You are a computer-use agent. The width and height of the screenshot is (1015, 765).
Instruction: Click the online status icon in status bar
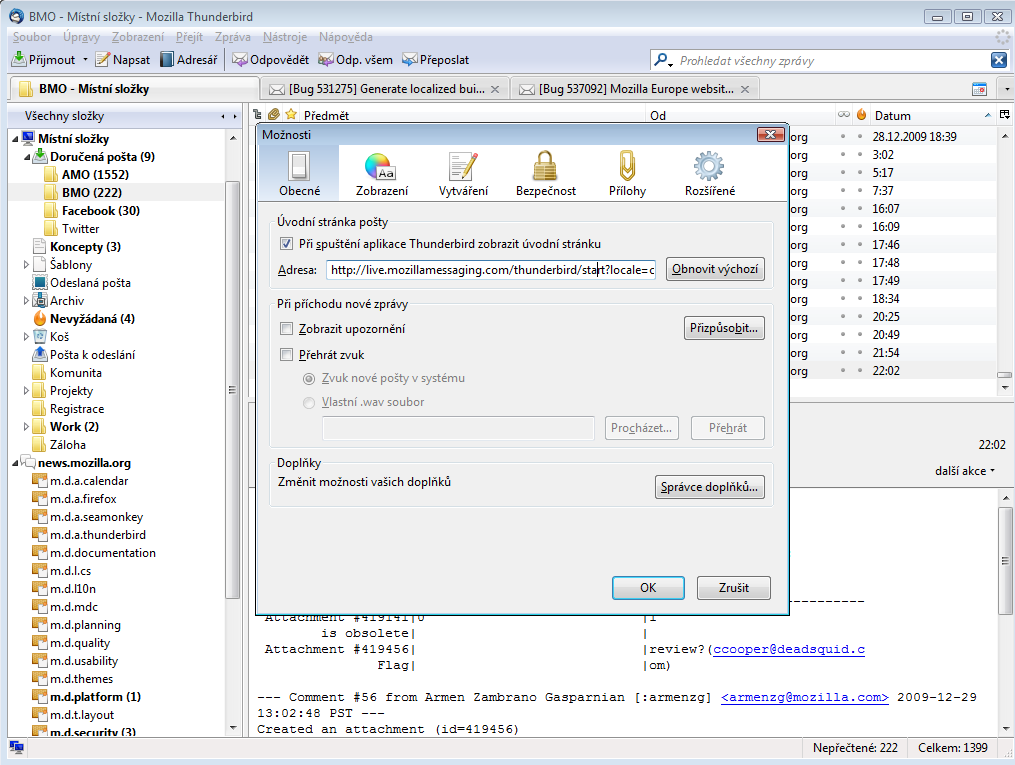pyautogui.click(x=17, y=748)
